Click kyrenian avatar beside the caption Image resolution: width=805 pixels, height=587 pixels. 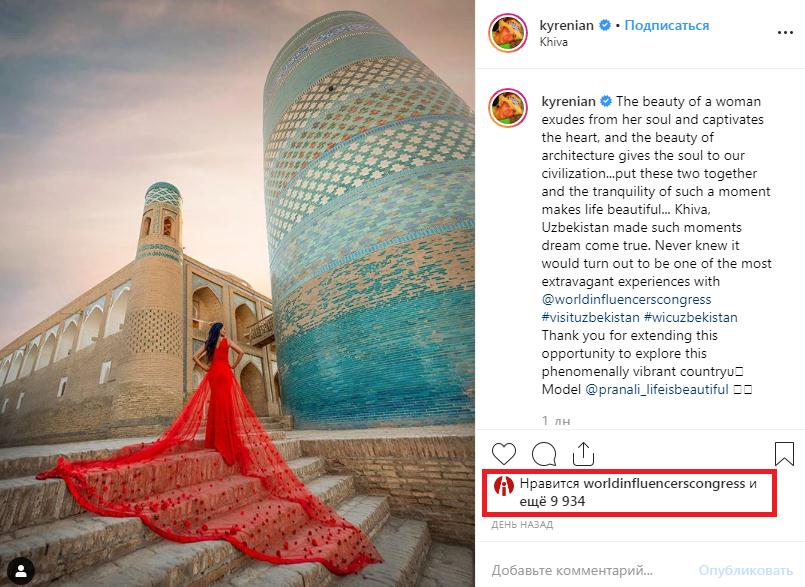tap(508, 108)
